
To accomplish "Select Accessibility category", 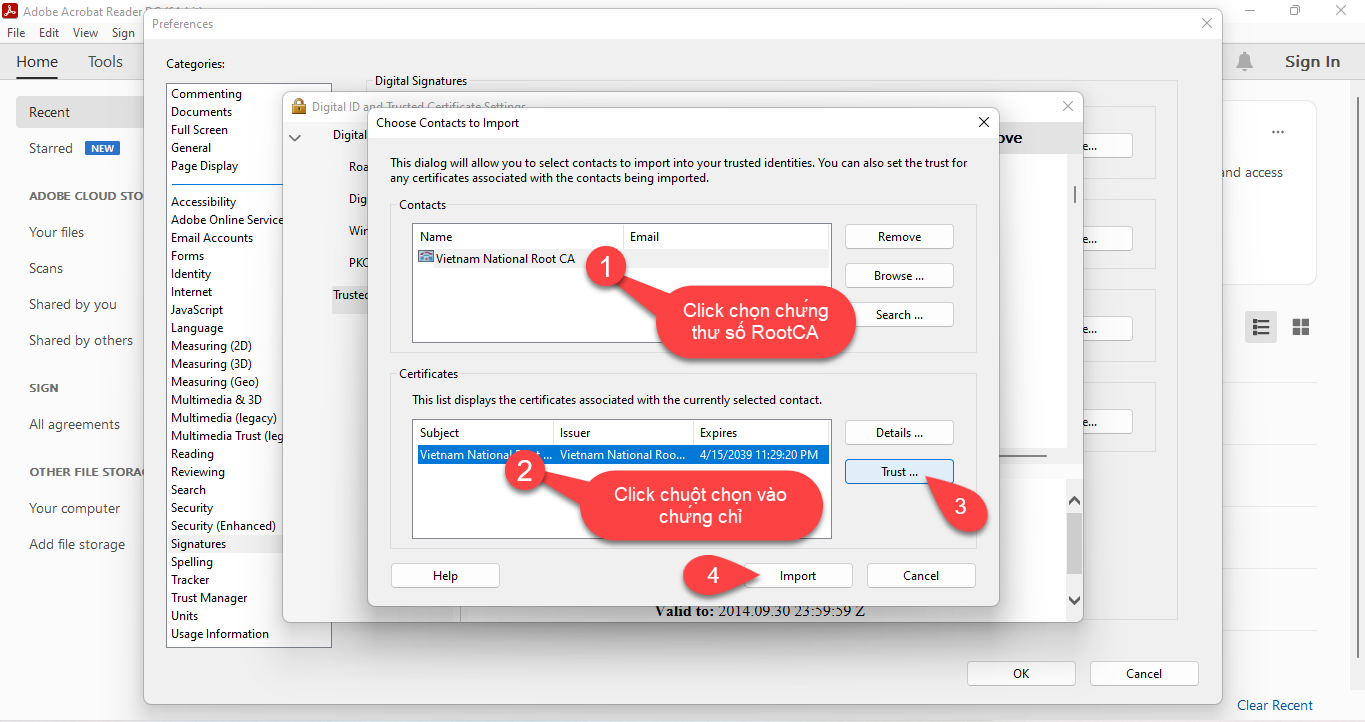I will click(203, 202).
